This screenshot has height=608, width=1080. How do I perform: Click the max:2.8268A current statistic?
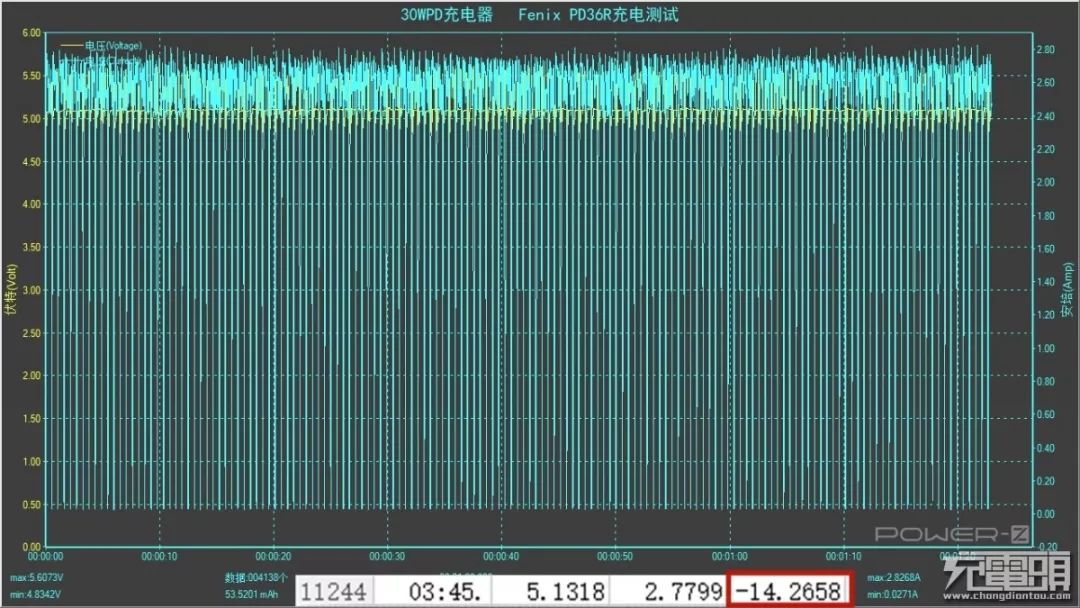[x=893, y=578]
